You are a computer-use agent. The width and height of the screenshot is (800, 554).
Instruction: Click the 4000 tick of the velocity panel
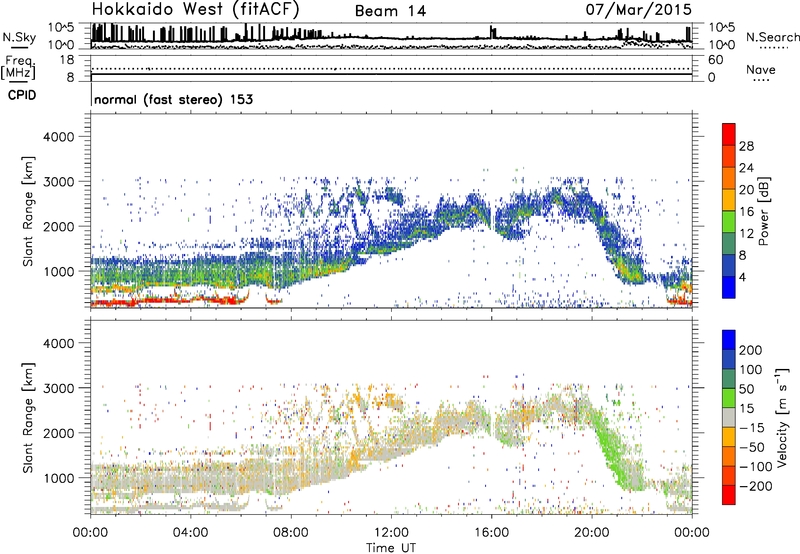click(58, 343)
